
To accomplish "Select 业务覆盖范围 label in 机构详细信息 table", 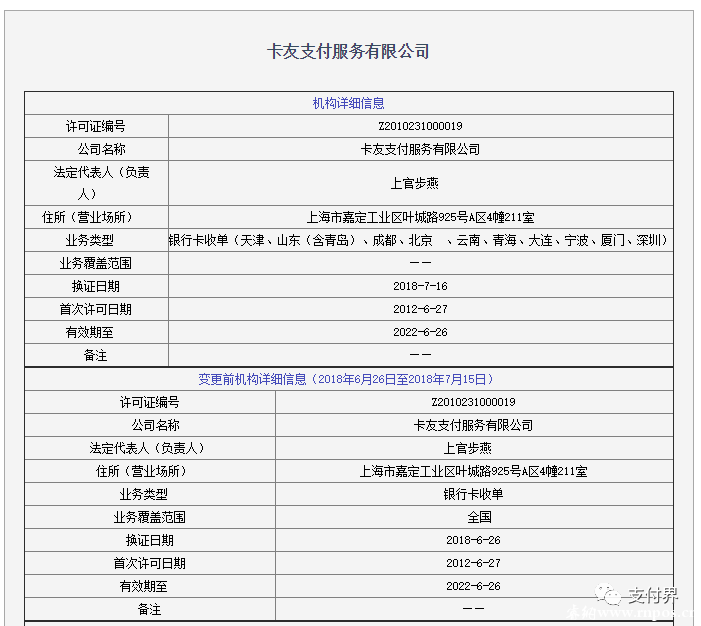I will pyautogui.click(x=96, y=263).
